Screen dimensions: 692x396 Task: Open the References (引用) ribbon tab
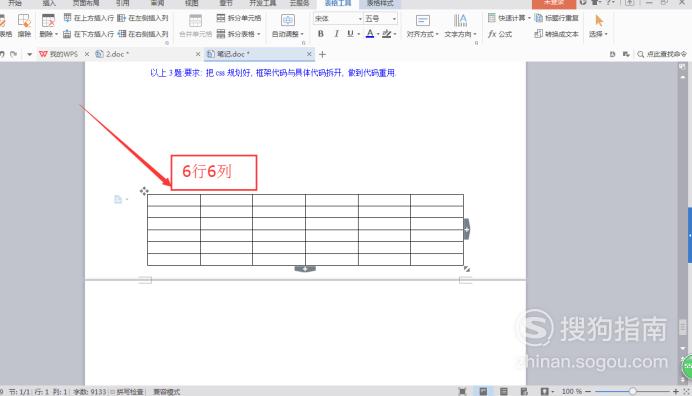tap(122, 4)
